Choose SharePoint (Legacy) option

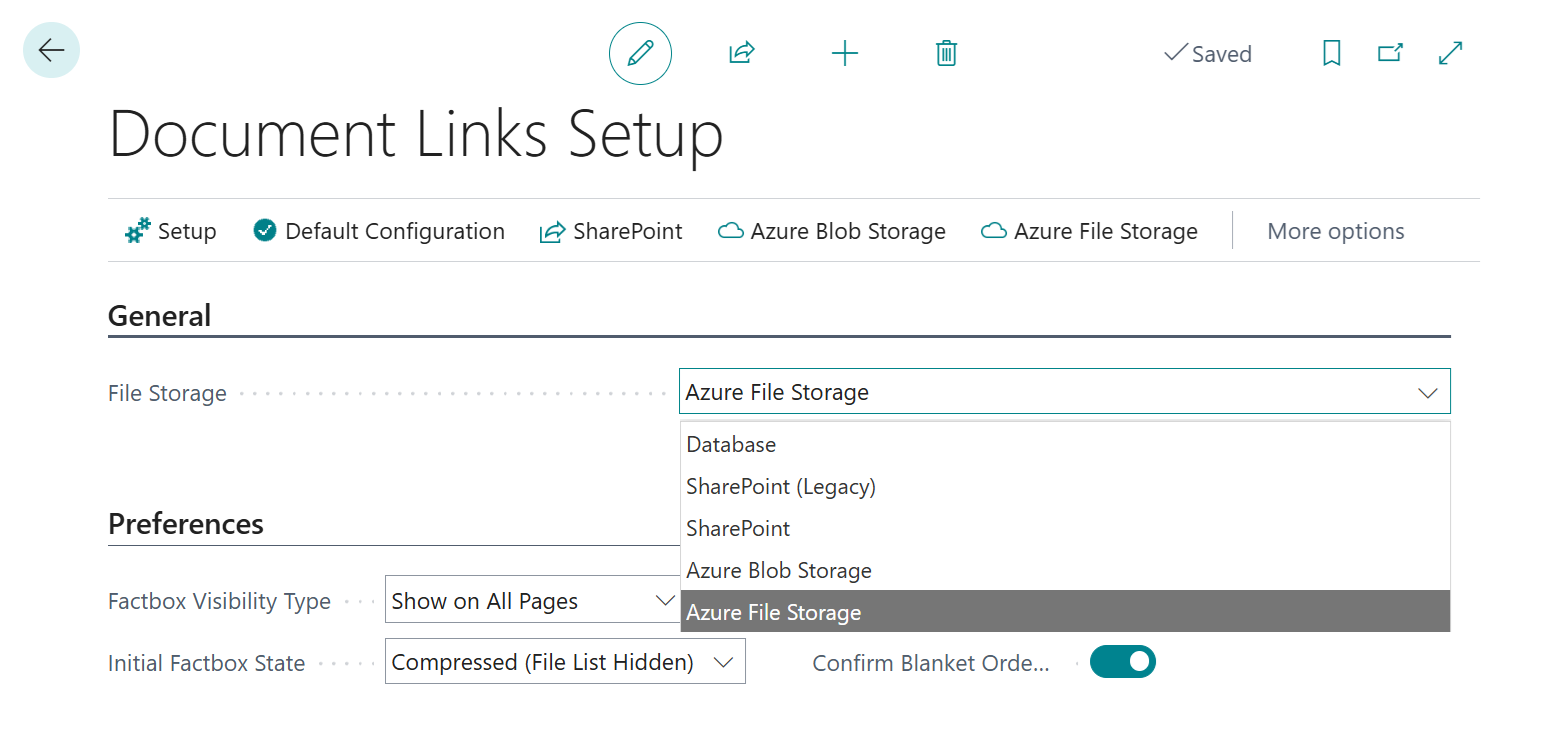(781, 487)
